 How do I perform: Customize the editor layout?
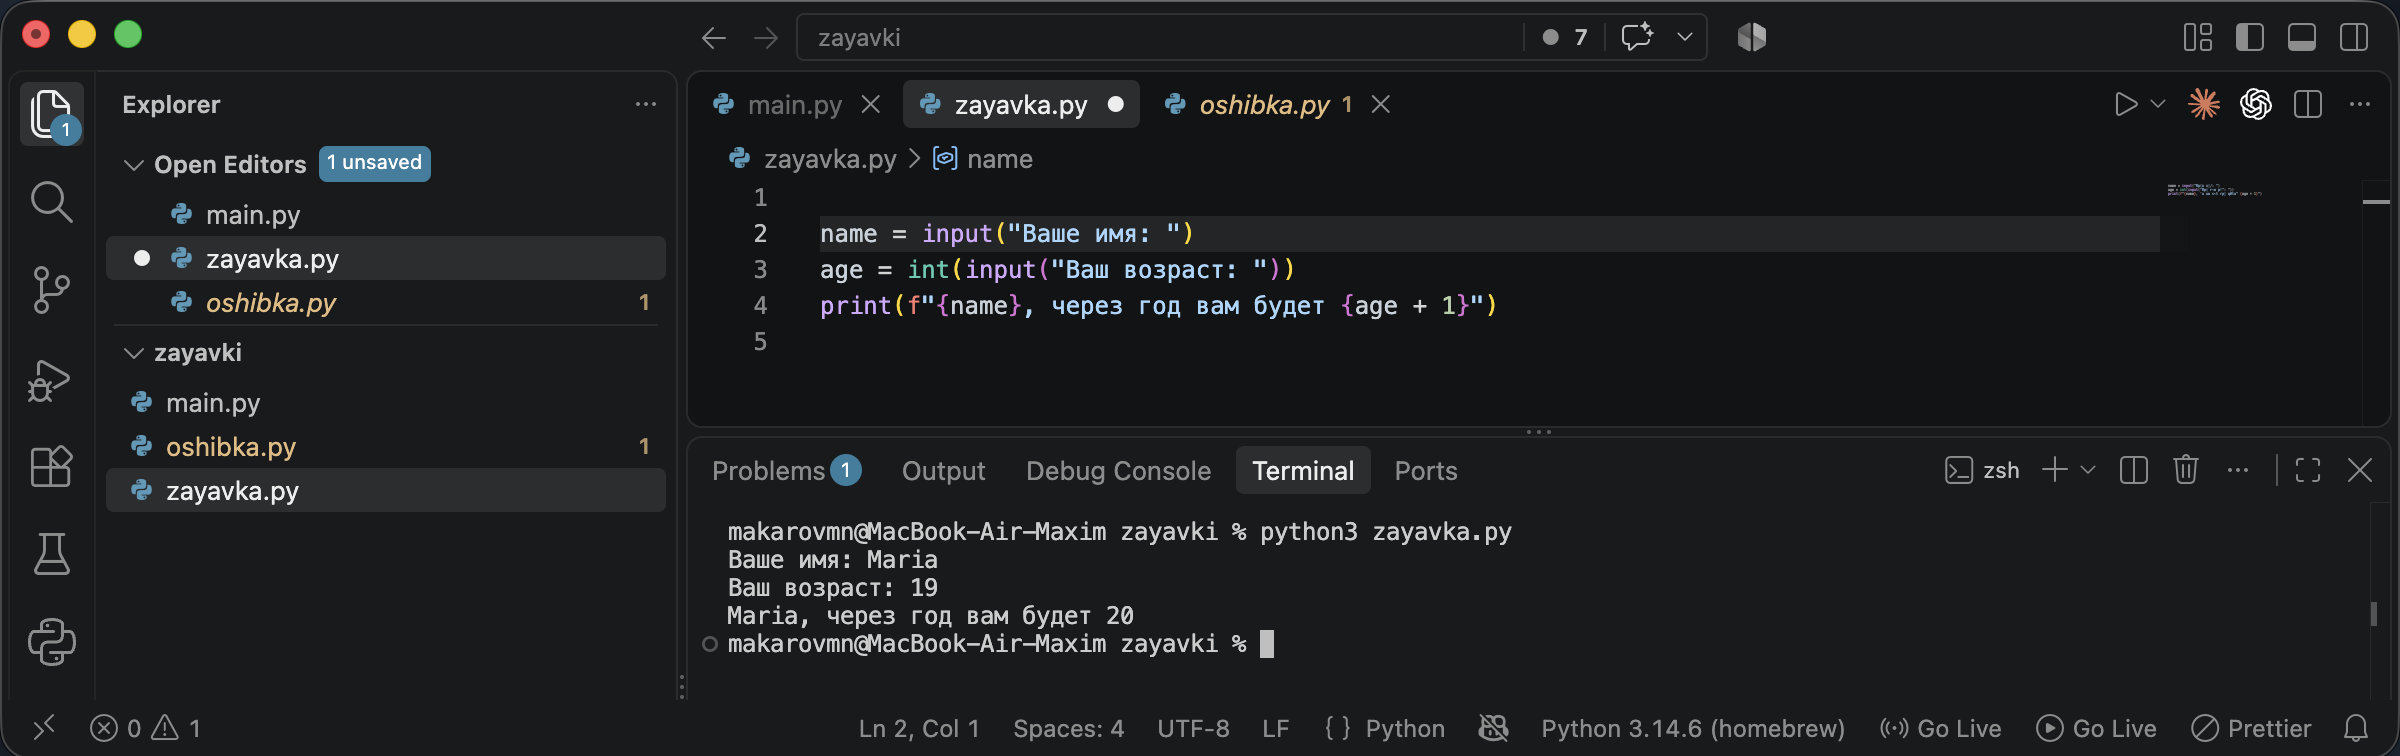[2197, 37]
